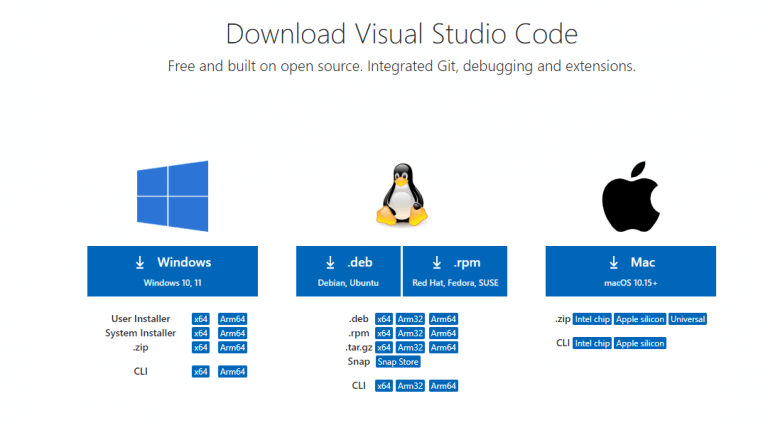Click the Windows 'CLI' row label

coord(141,371)
